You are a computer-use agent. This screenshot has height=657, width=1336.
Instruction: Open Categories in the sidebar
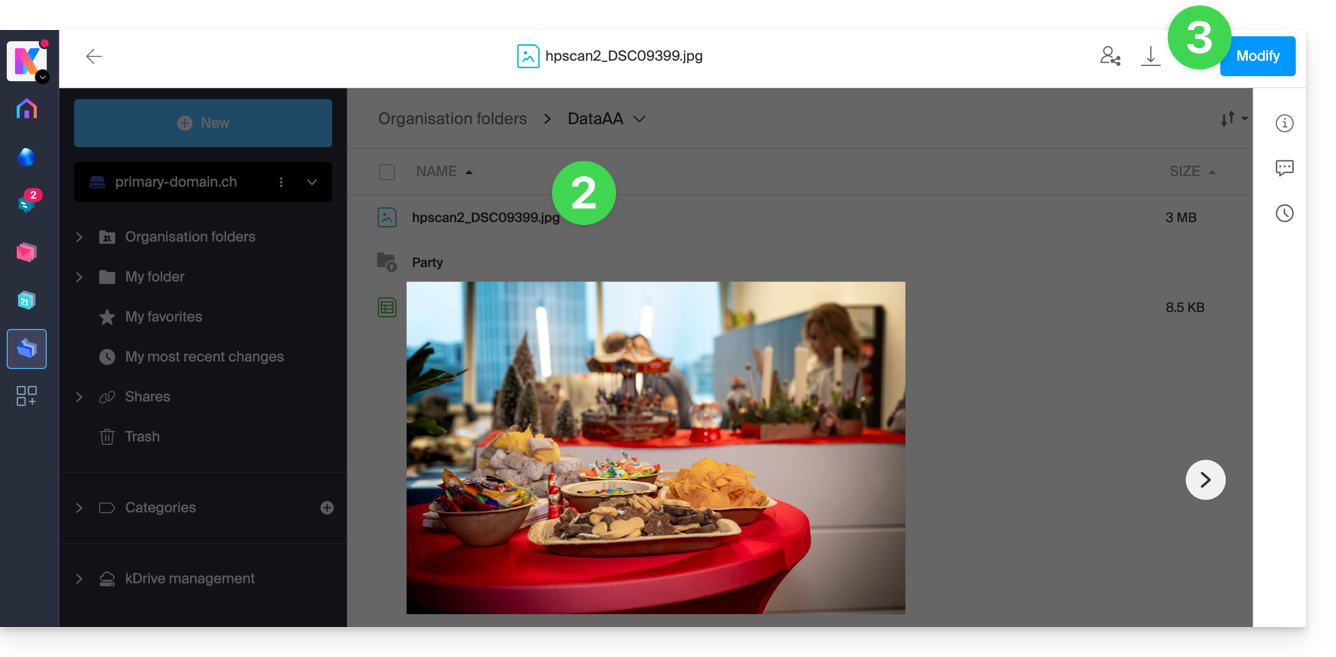click(160, 508)
